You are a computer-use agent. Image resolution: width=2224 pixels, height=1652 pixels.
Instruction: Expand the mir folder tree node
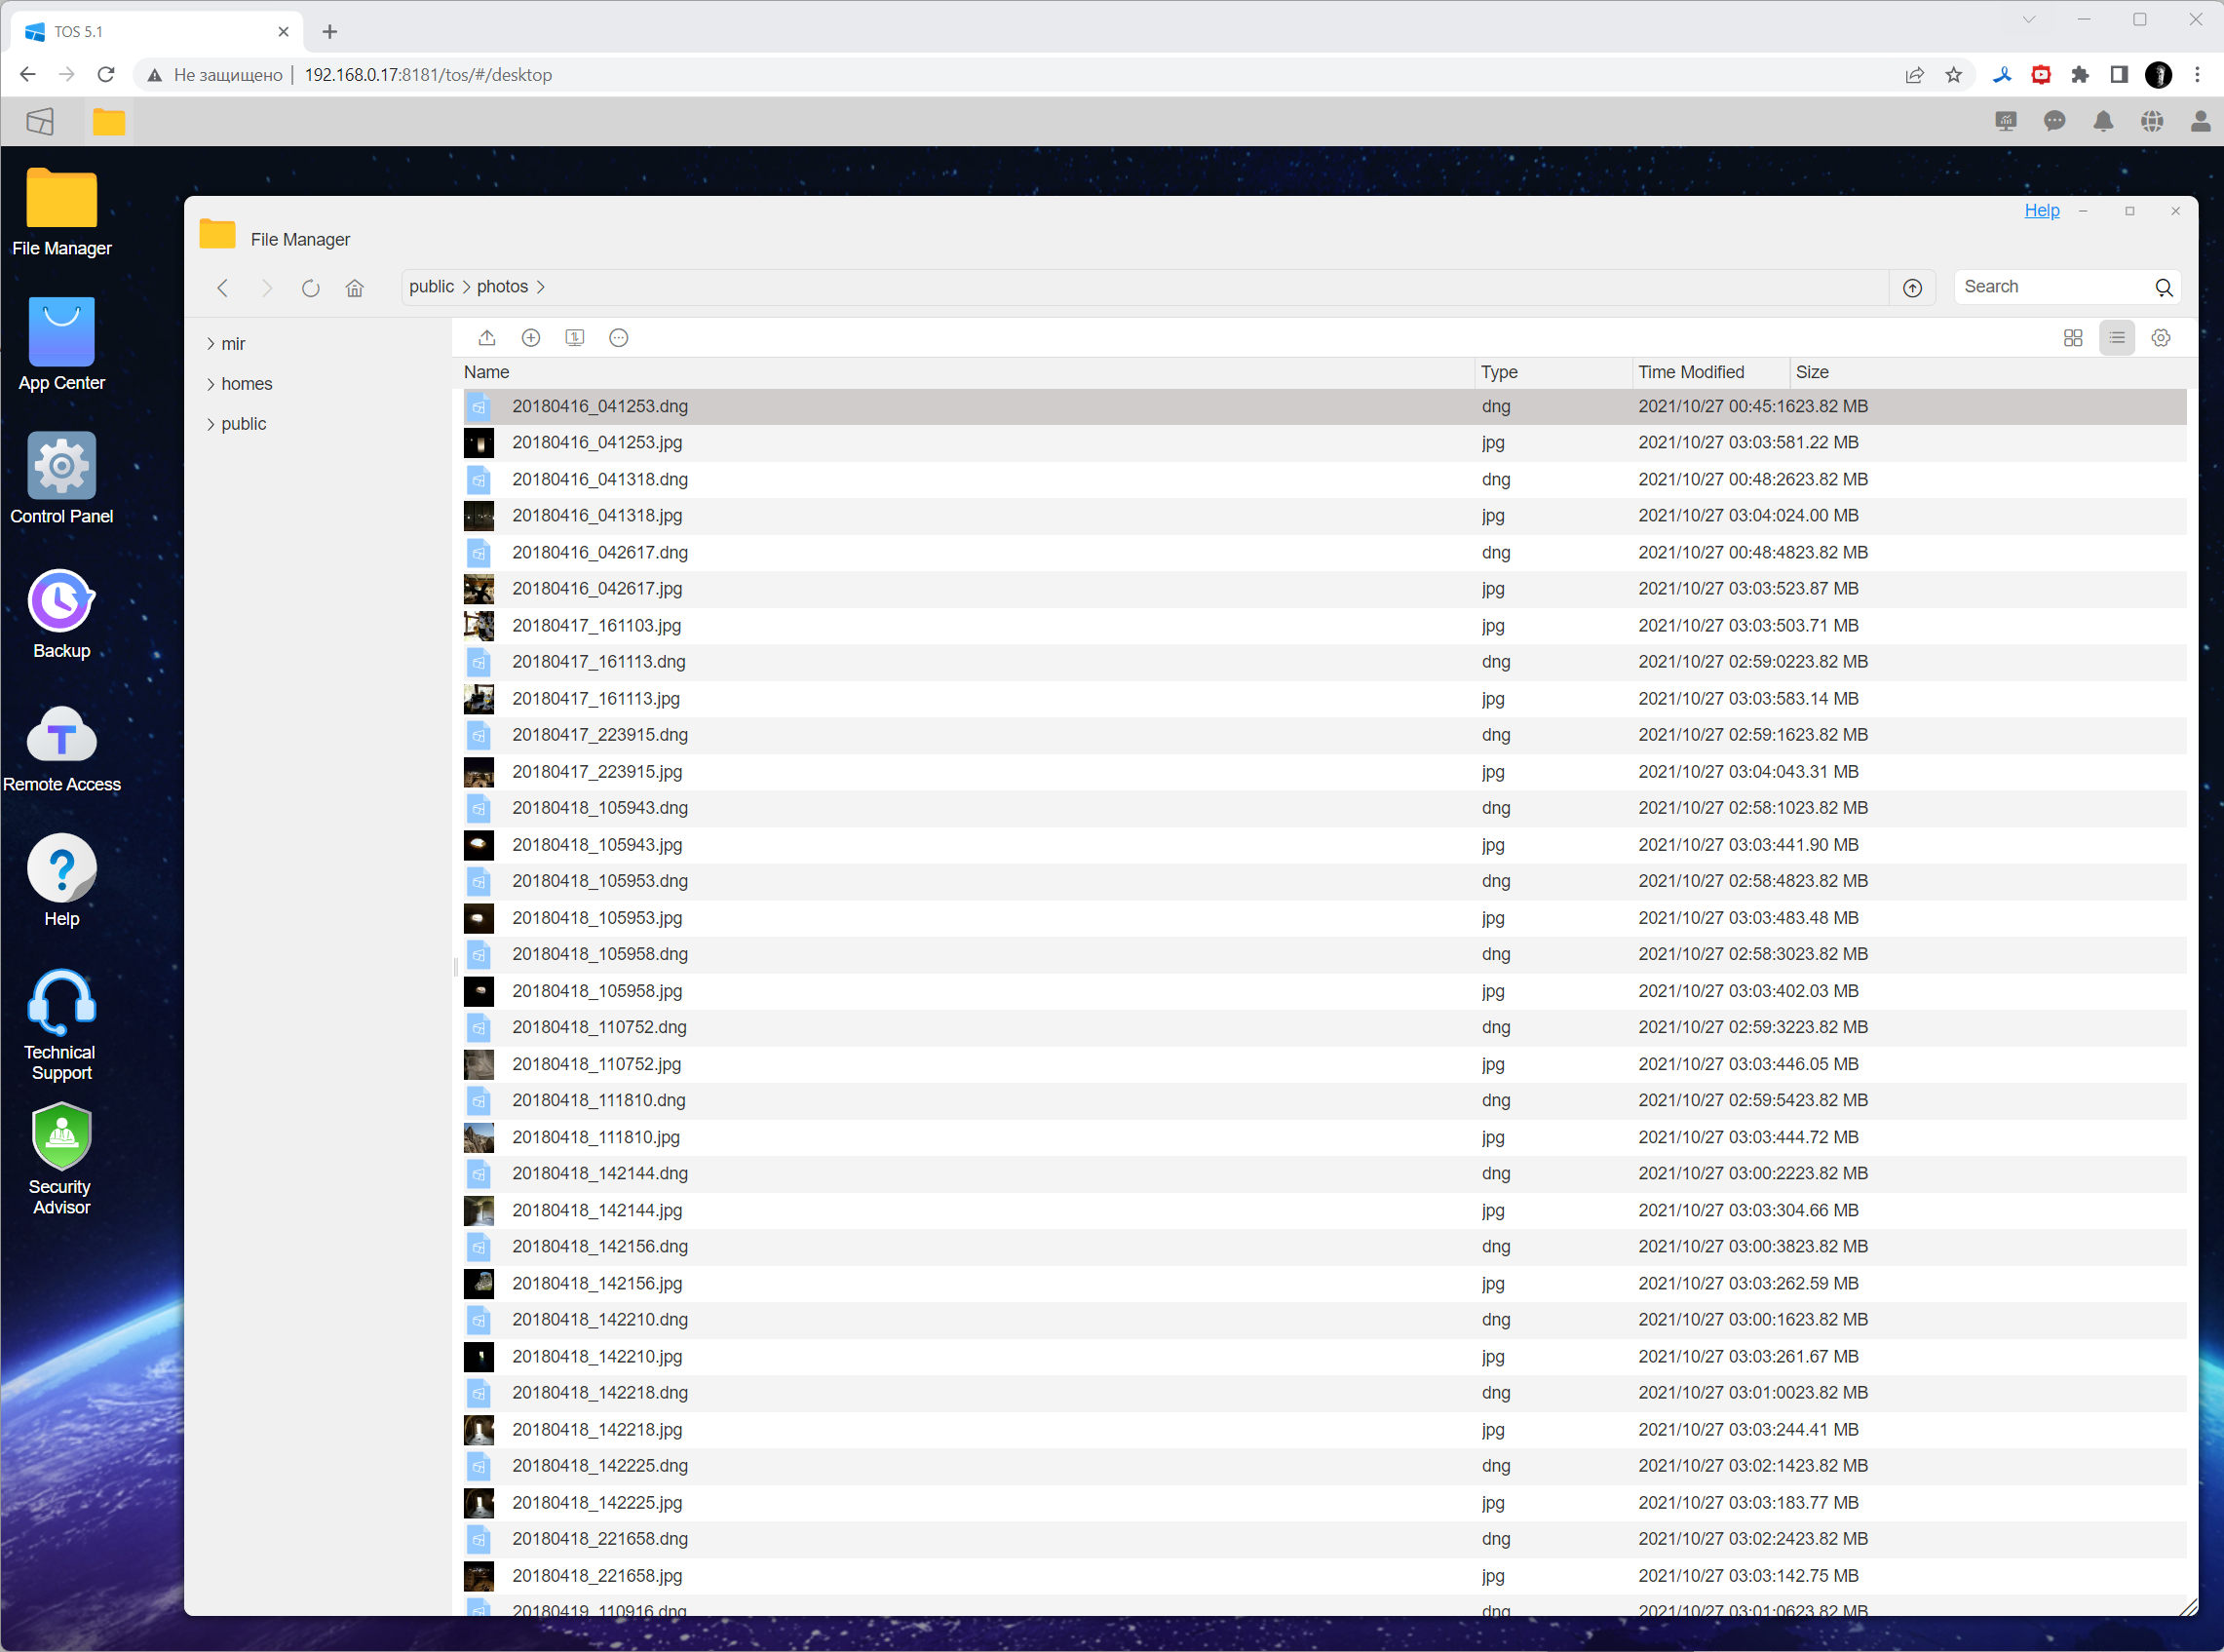click(x=211, y=344)
